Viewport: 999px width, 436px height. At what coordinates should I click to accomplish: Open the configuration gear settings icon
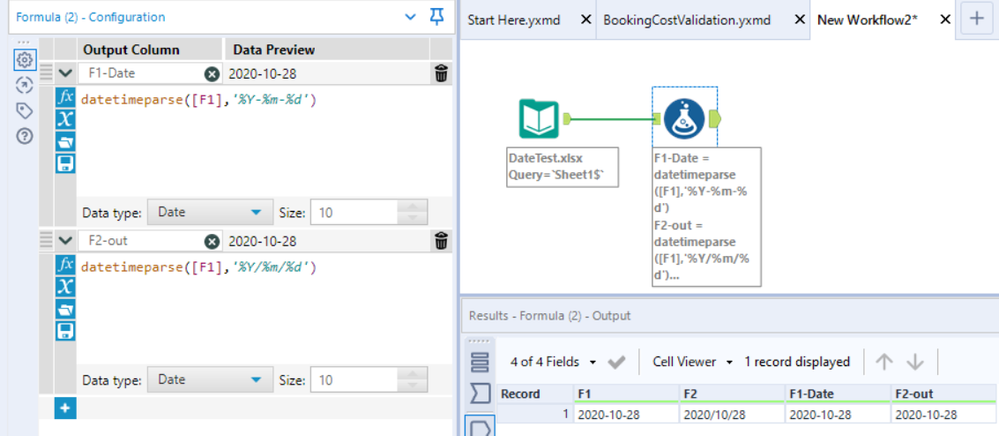[x=24, y=60]
